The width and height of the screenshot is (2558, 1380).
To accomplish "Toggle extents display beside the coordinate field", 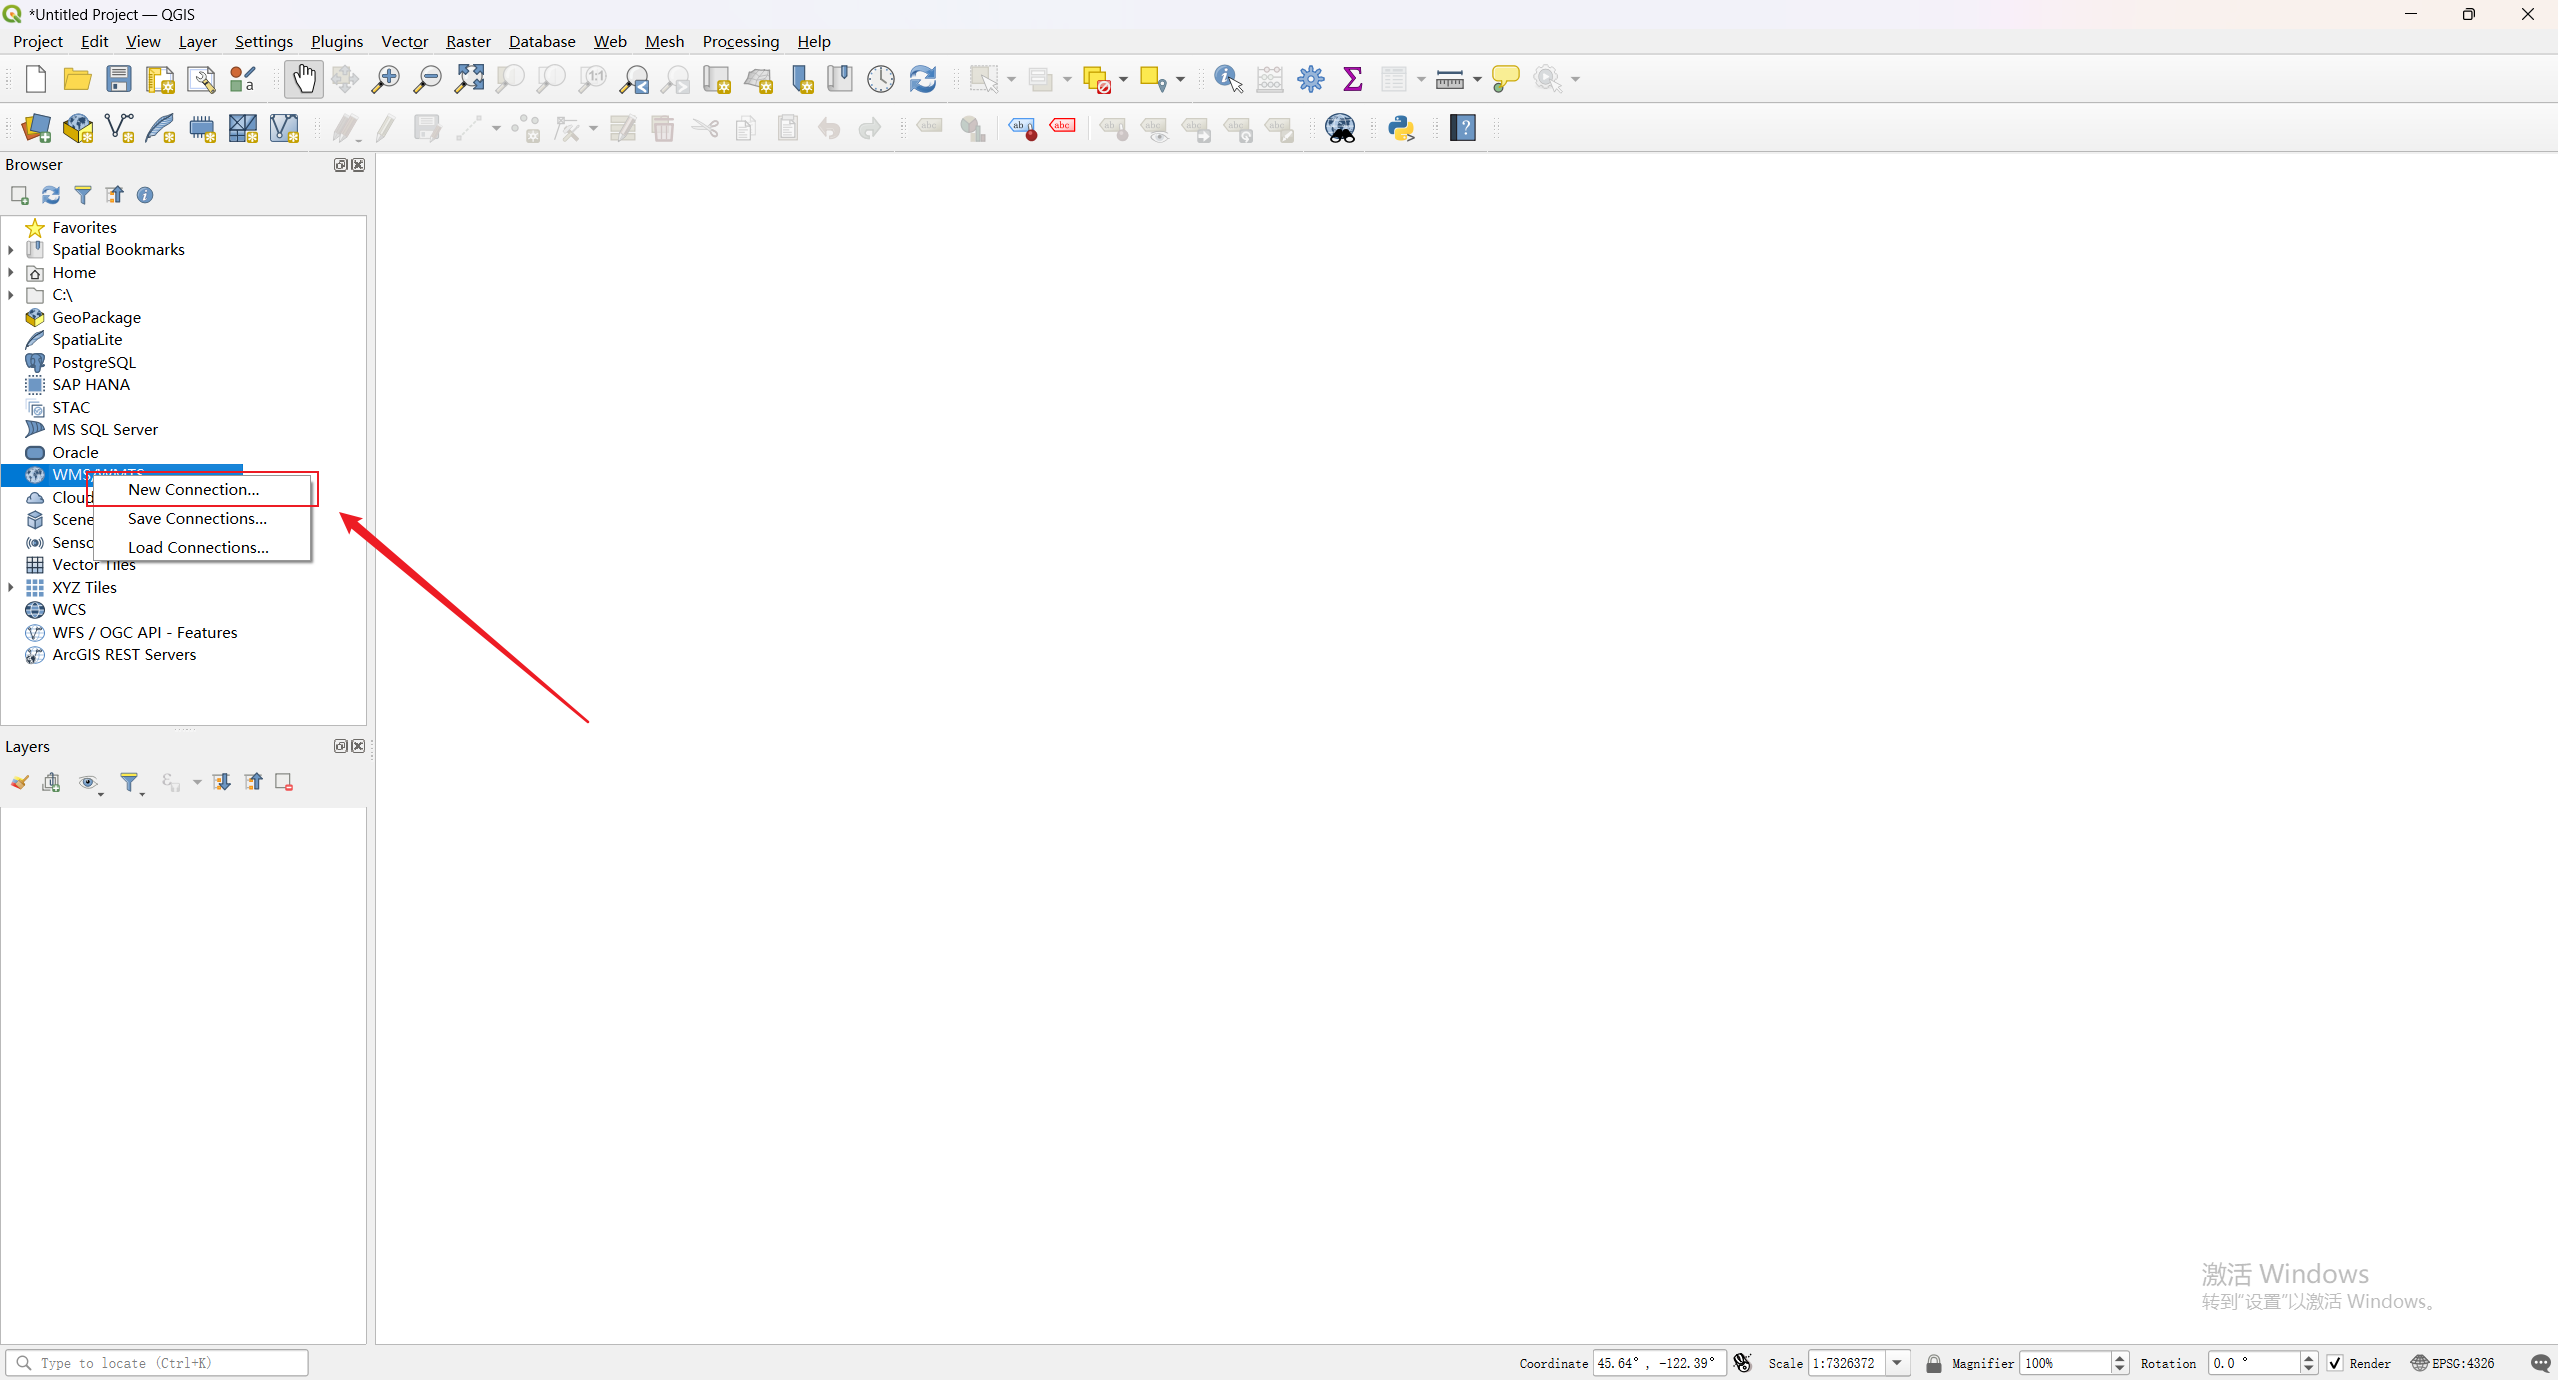I will tap(1742, 1363).
